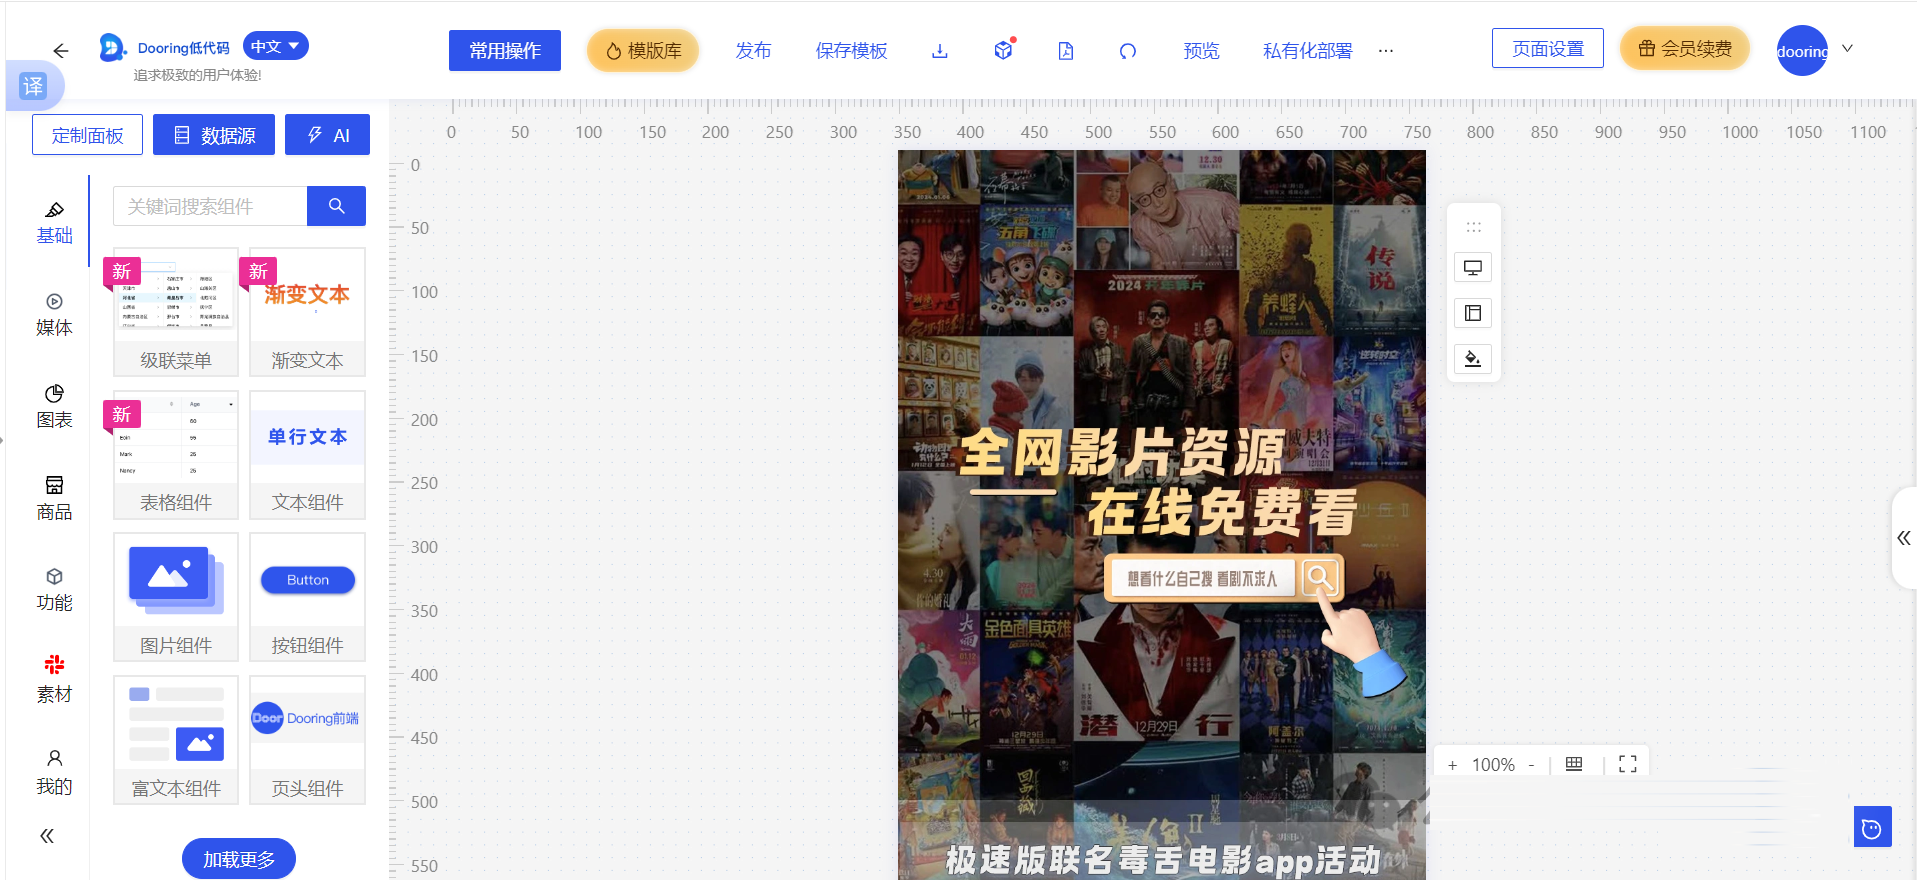Toggle the grid icon near zoom controls
This screenshot has height=880, width=1917.
pyautogui.click(x=1574, y=764)
